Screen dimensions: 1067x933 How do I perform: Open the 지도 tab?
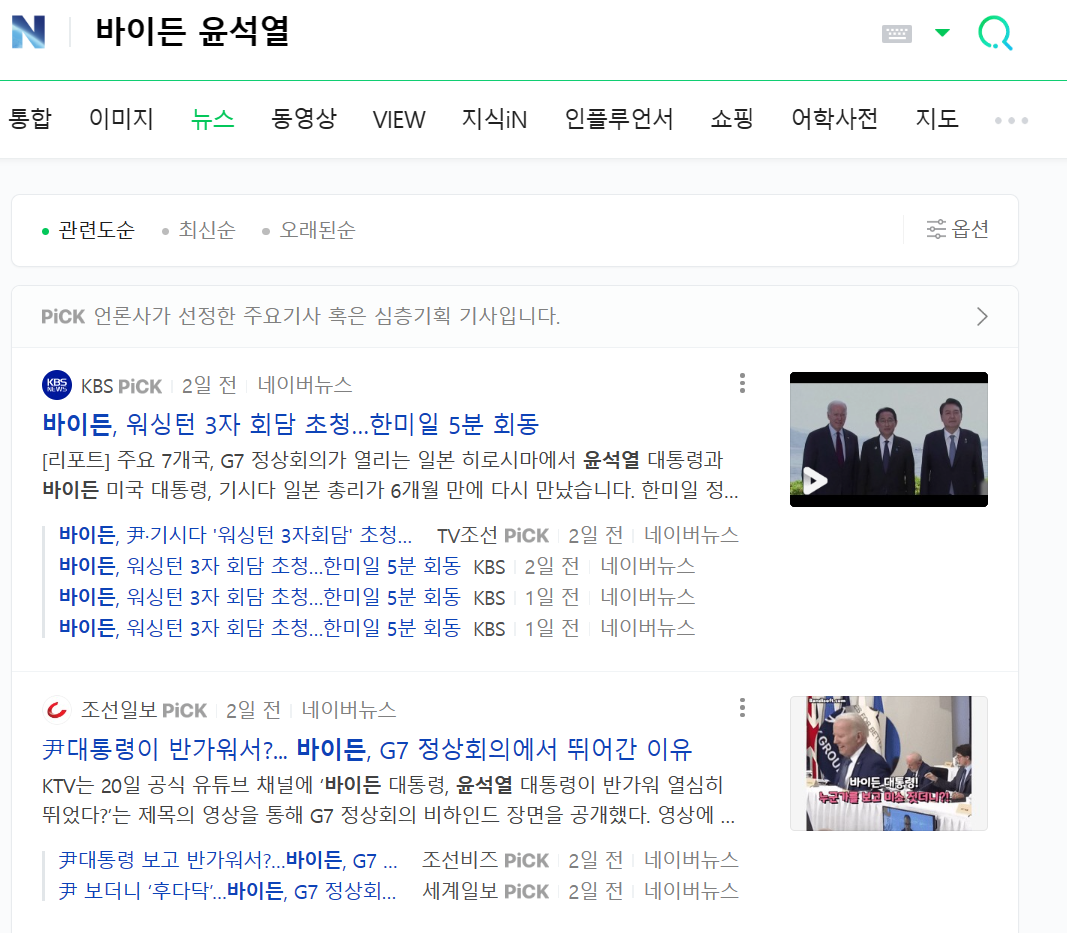tap(937, 119)
